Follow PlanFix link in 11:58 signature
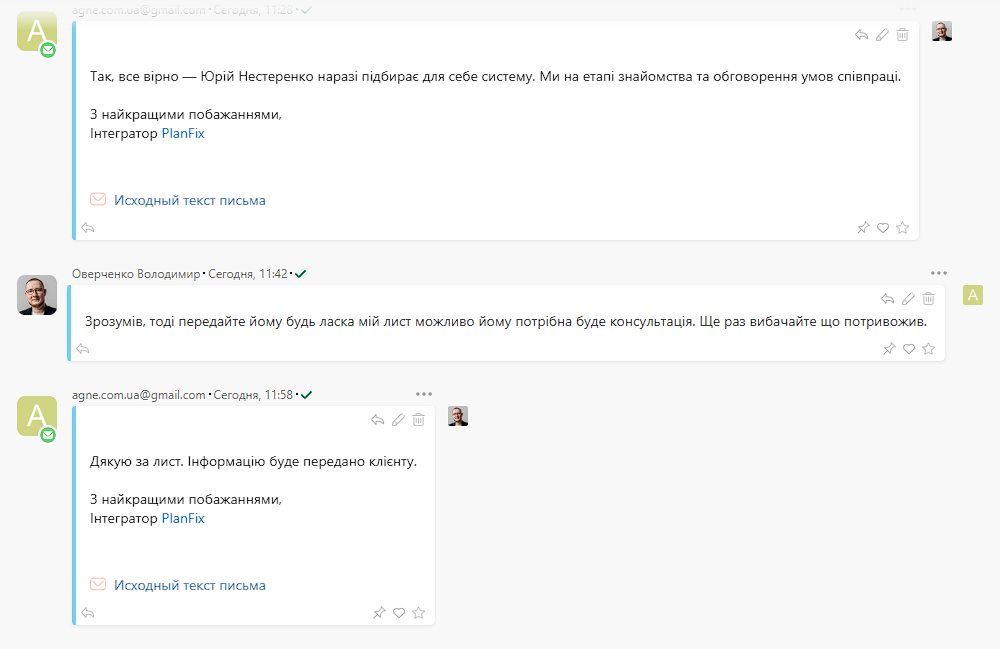Image resolution: width=1000 pixels, height=649 pixels. tap(183, 518)
